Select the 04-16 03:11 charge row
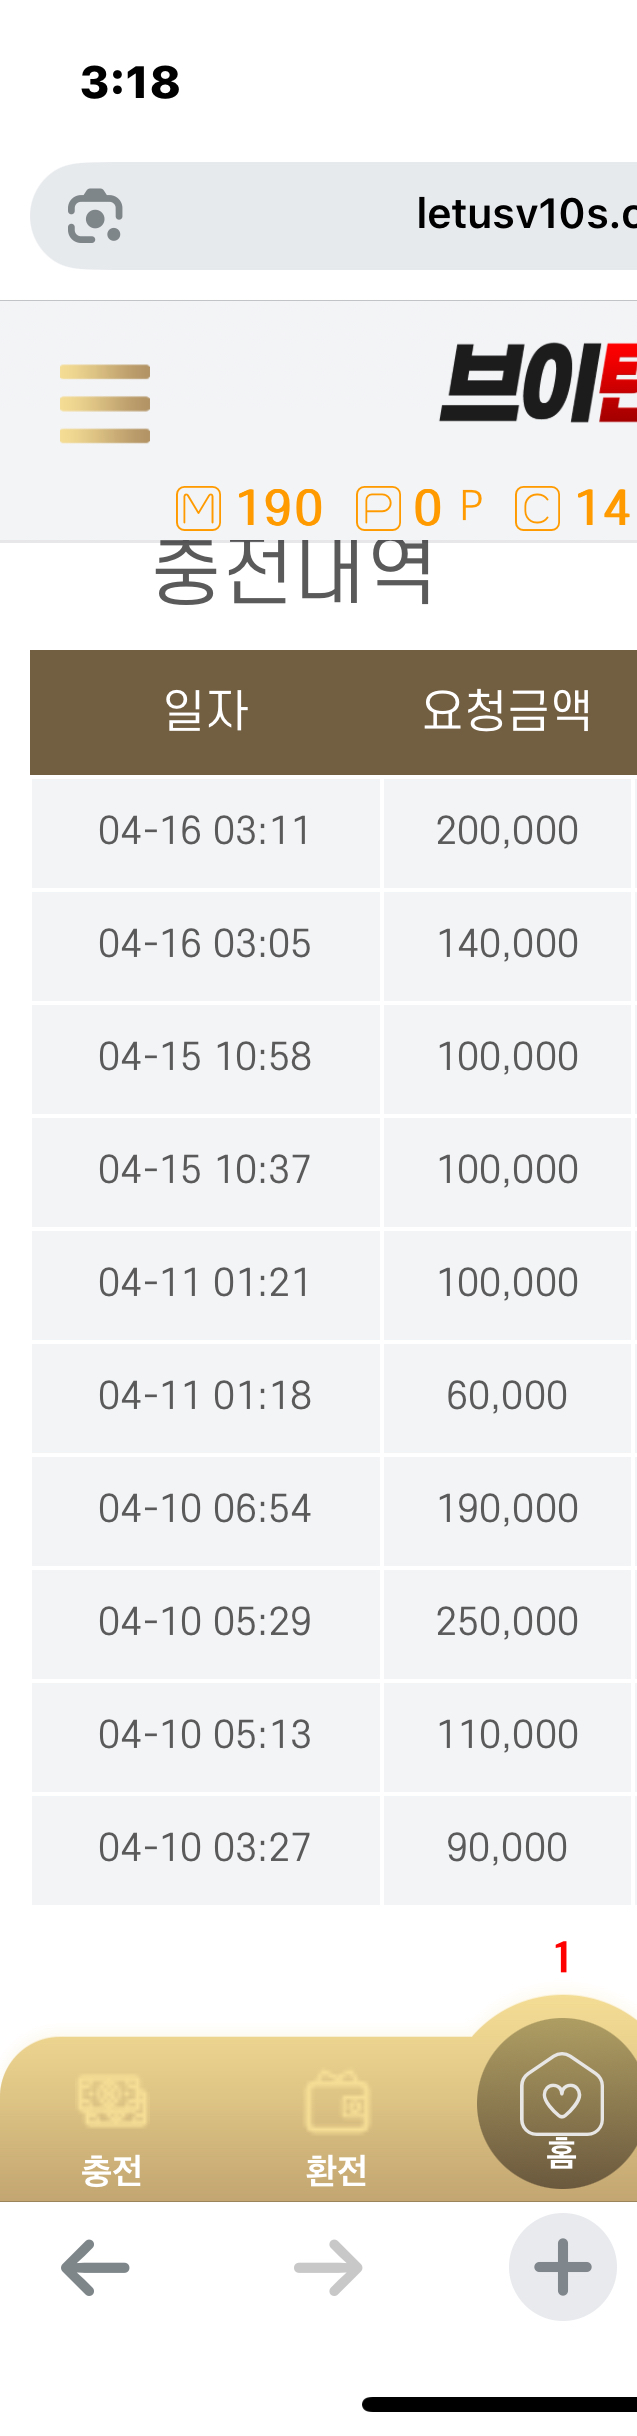637x2436 pixels. (205, 831)
